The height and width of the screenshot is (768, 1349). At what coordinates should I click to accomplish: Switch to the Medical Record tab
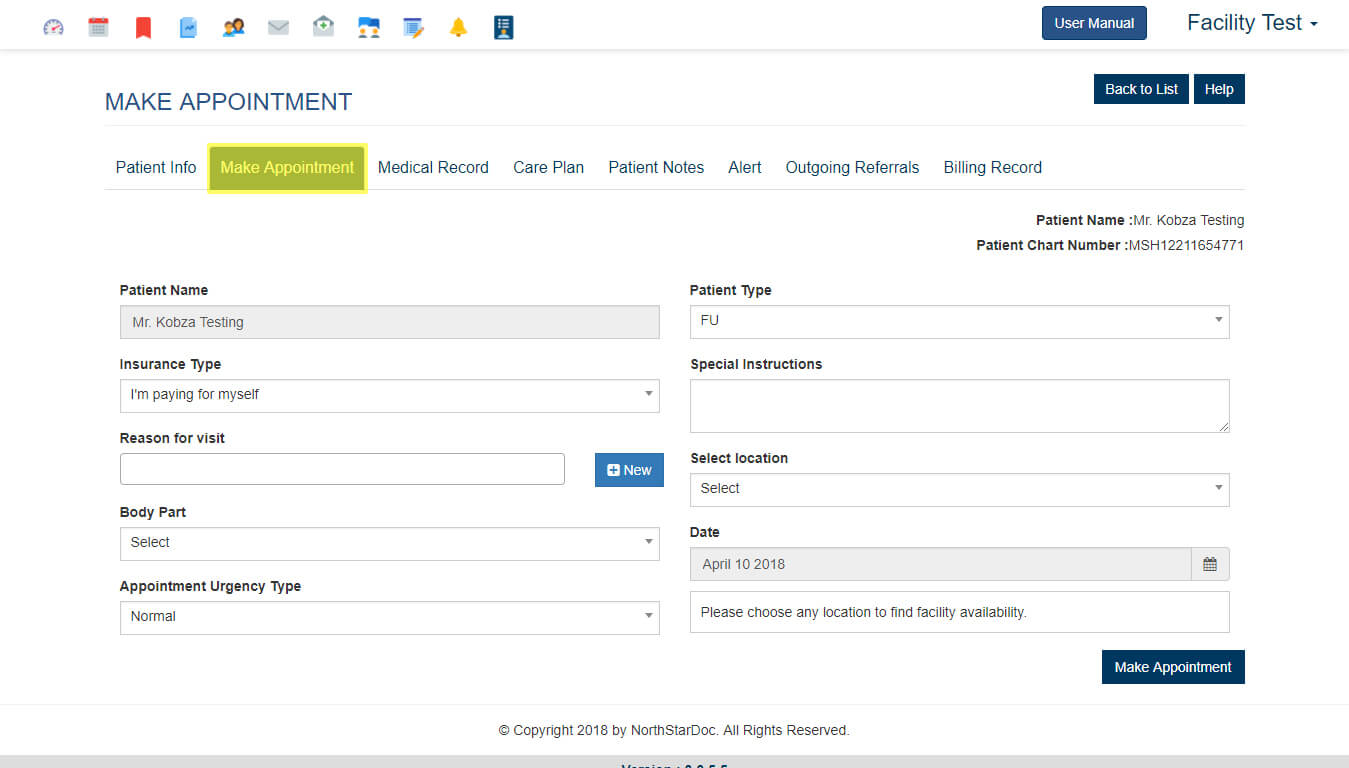(433, 168)
